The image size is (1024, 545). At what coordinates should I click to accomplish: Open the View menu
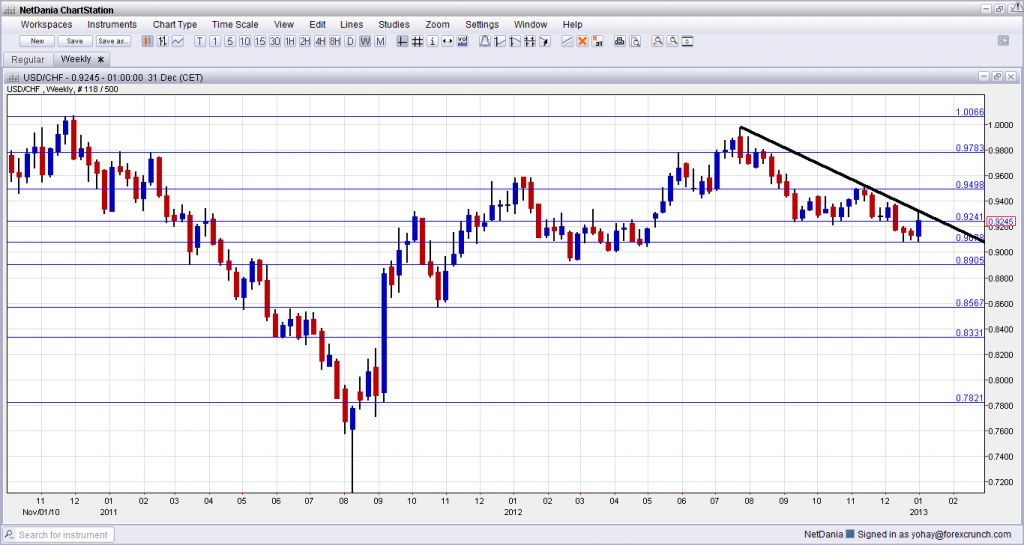pos(283,24)
